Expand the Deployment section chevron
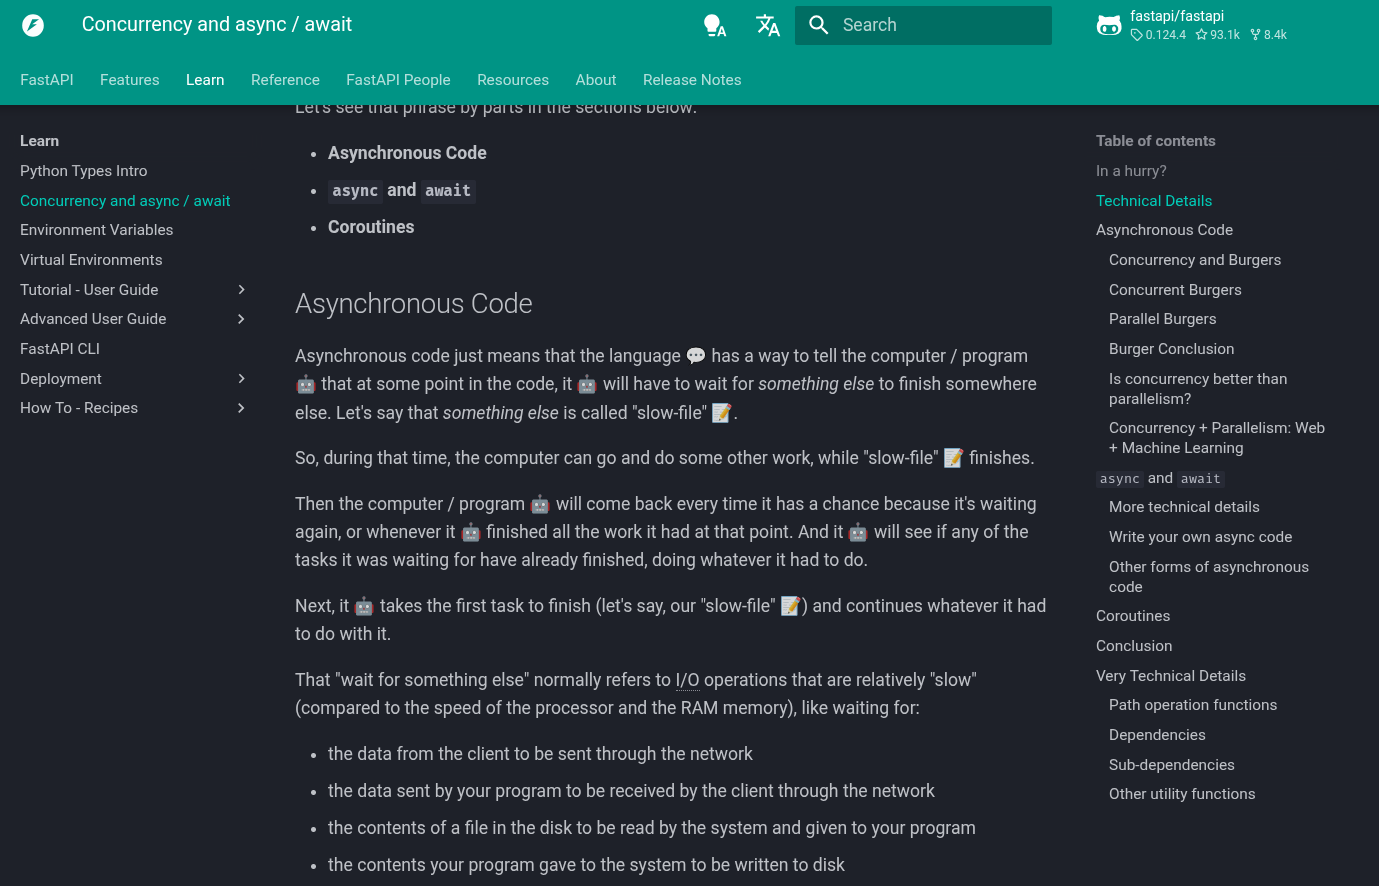 [241, 379]
